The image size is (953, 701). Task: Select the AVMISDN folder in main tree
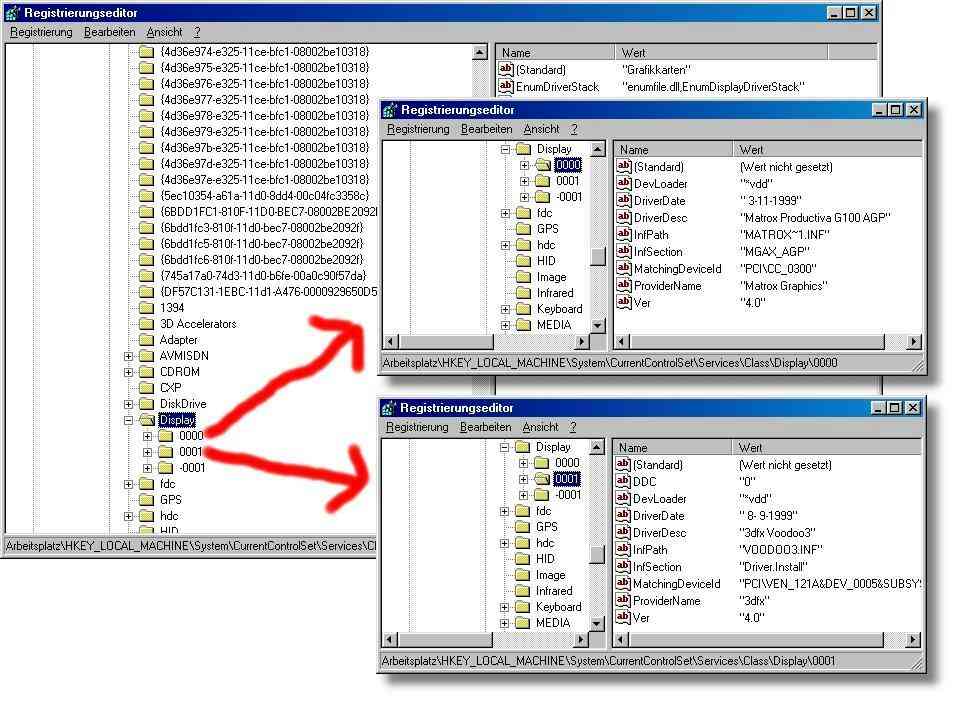(183, 356)
